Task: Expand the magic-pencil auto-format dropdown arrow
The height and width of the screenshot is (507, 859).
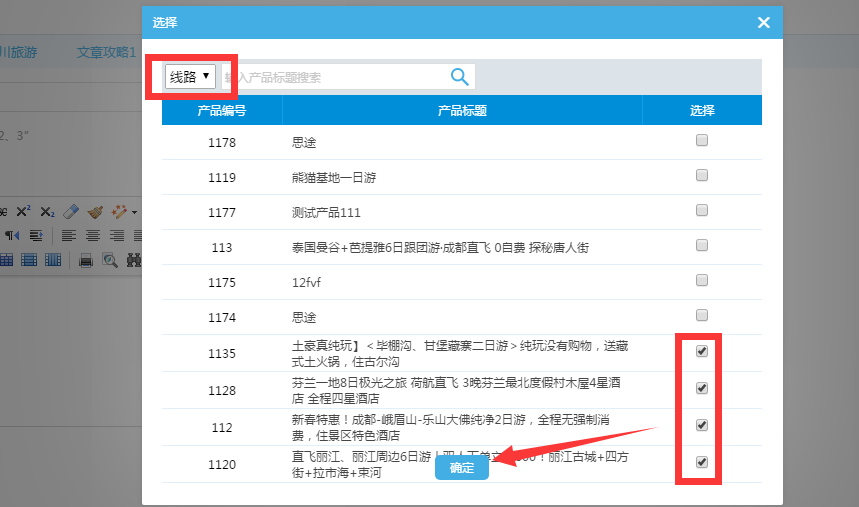Action: [134, 212]
